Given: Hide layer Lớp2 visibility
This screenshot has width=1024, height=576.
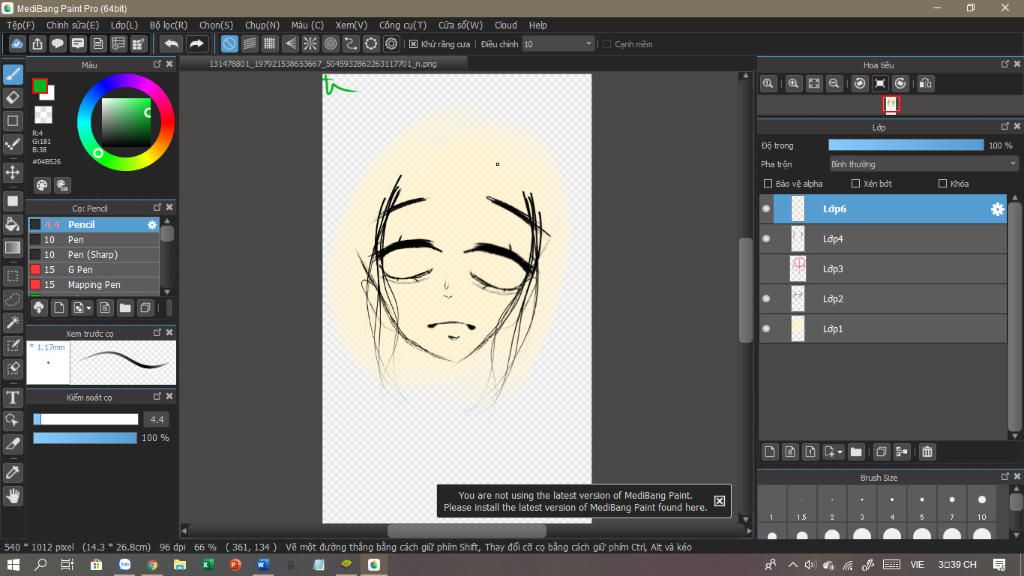Looking at the screenshot, I should [766, 299].
